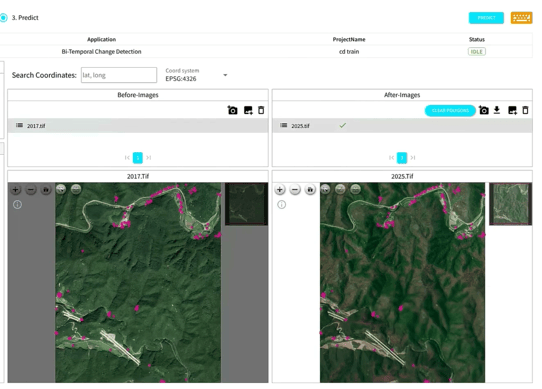Click the ProjectName column header

(349, 39)
